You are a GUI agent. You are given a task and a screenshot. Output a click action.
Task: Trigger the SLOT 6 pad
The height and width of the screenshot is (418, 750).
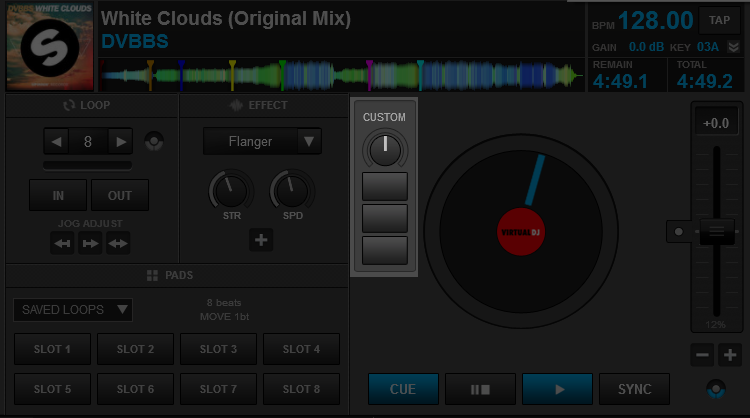(x=135, y=389)
